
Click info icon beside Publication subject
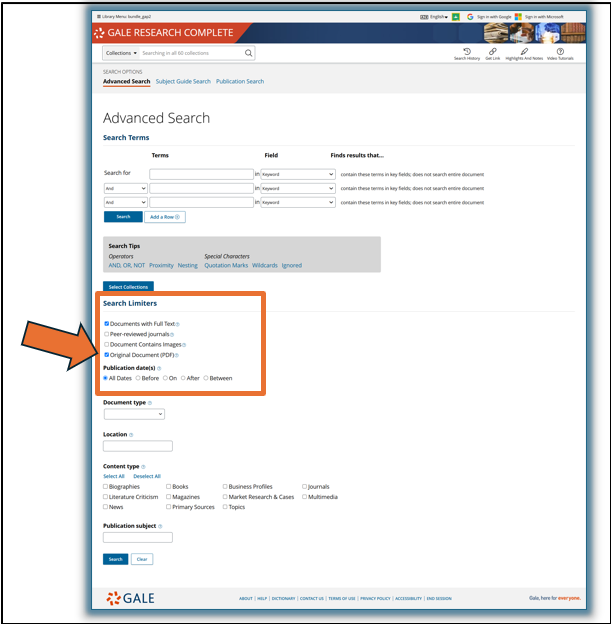click(160, 526)
